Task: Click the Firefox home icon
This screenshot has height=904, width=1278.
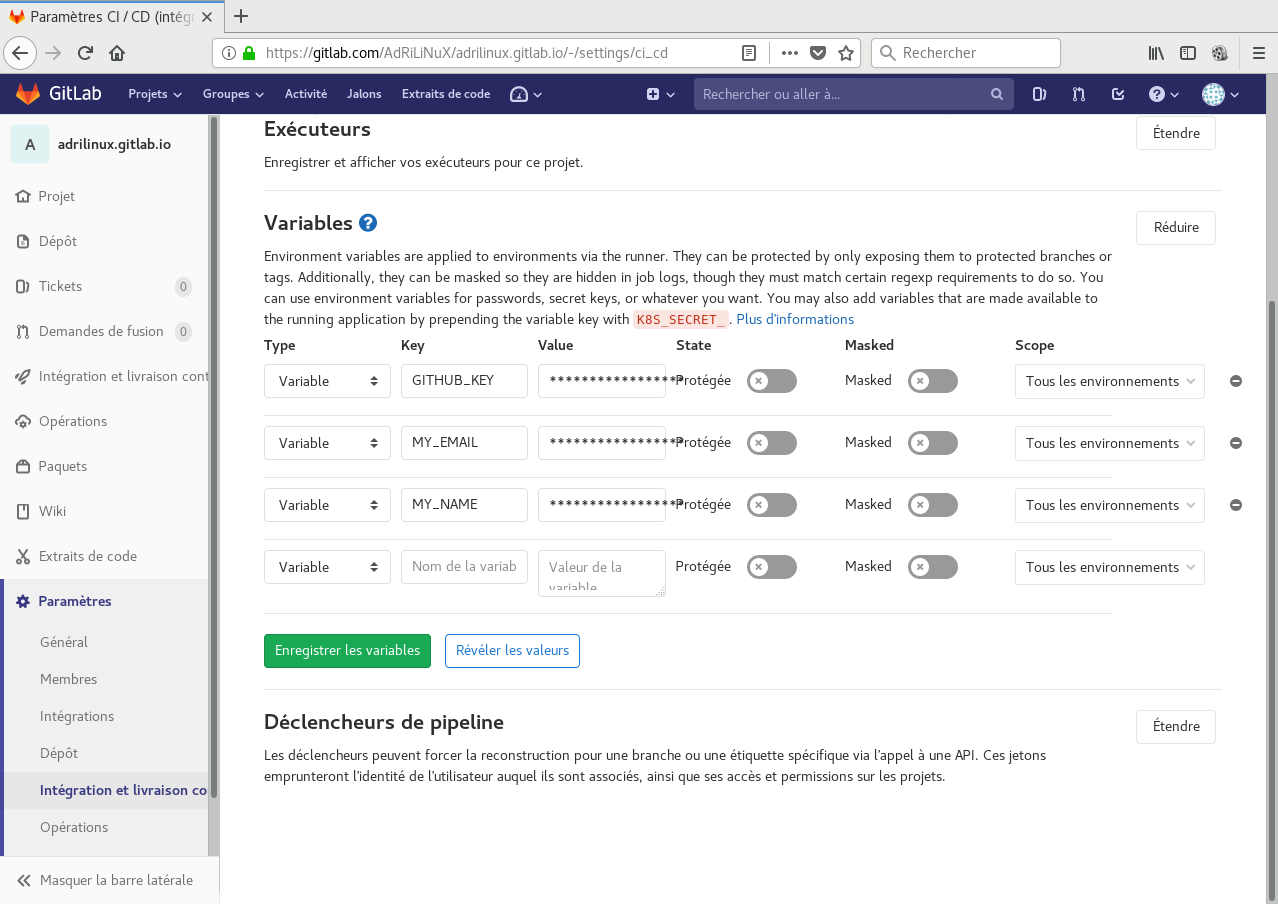Action: tap(117, 53)
